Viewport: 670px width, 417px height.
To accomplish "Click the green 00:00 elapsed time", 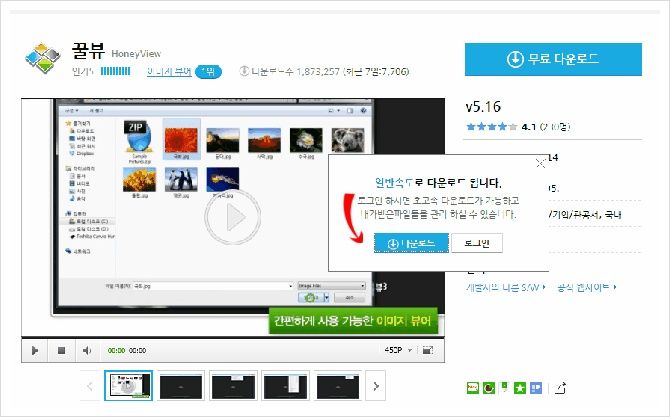I will tap(116, 350).
